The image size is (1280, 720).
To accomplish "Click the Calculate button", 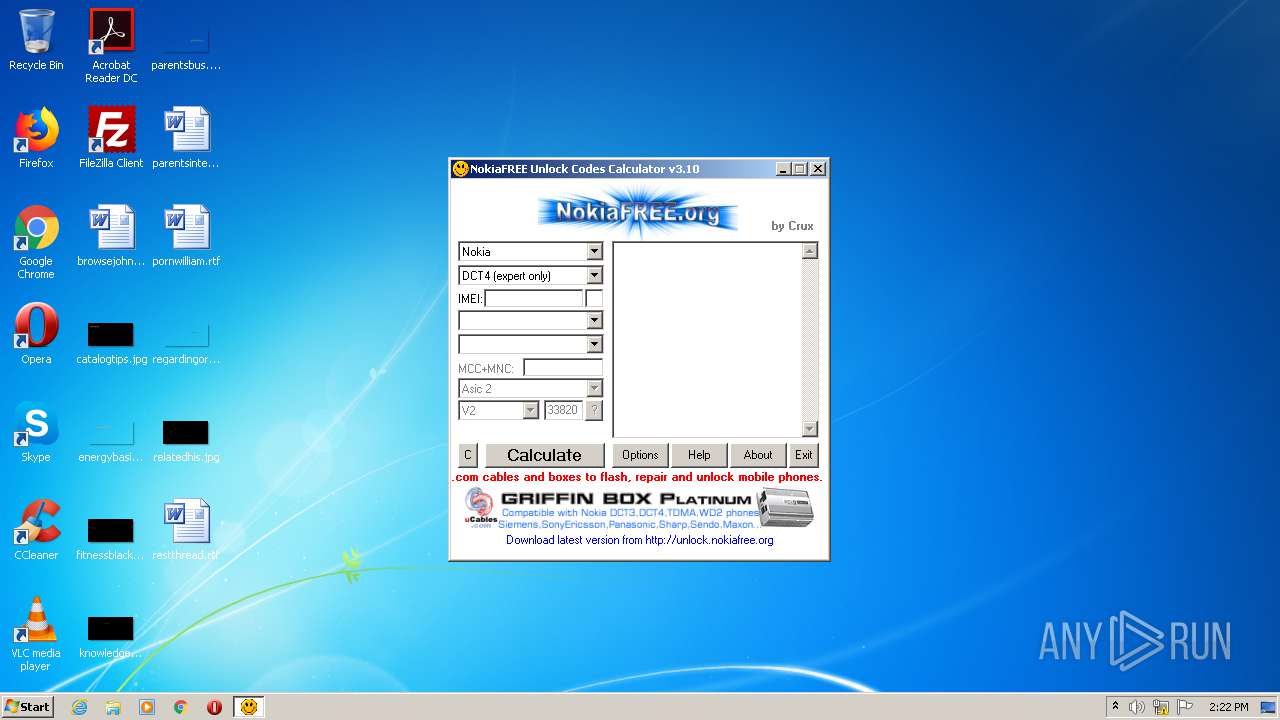I will [544, 455].
